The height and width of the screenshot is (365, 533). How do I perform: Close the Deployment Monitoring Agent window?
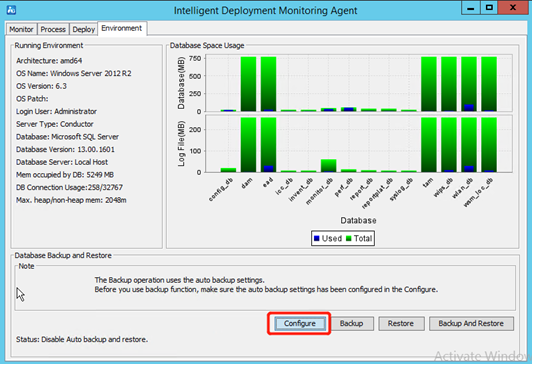point(513,8)
